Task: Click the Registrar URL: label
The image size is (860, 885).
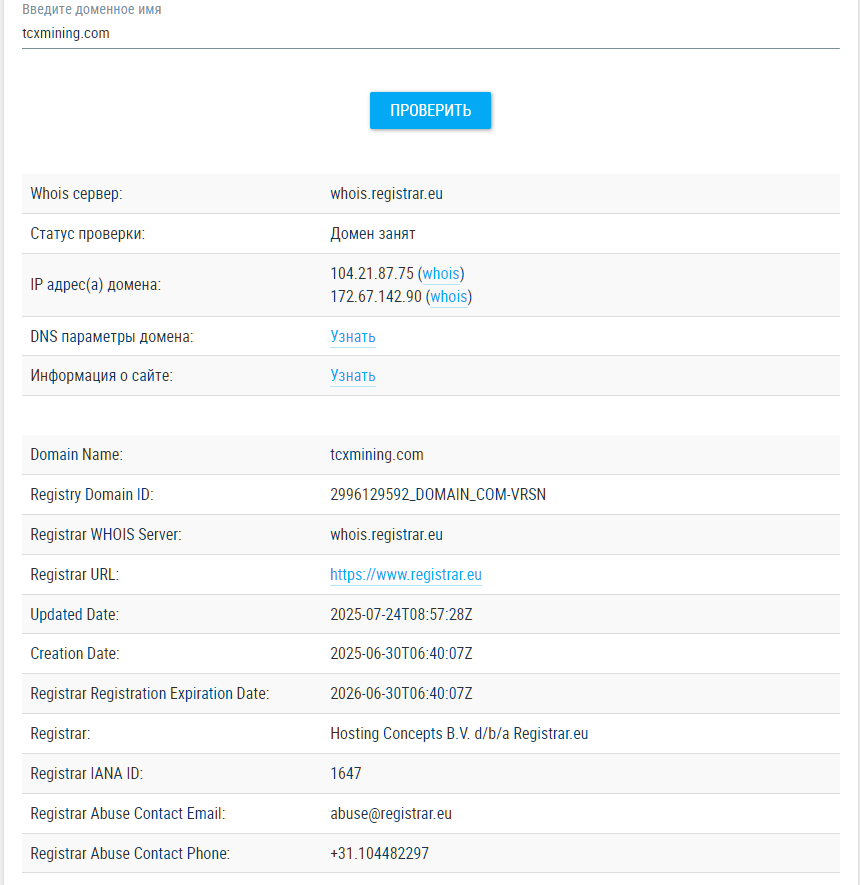Action: point(74,575)
